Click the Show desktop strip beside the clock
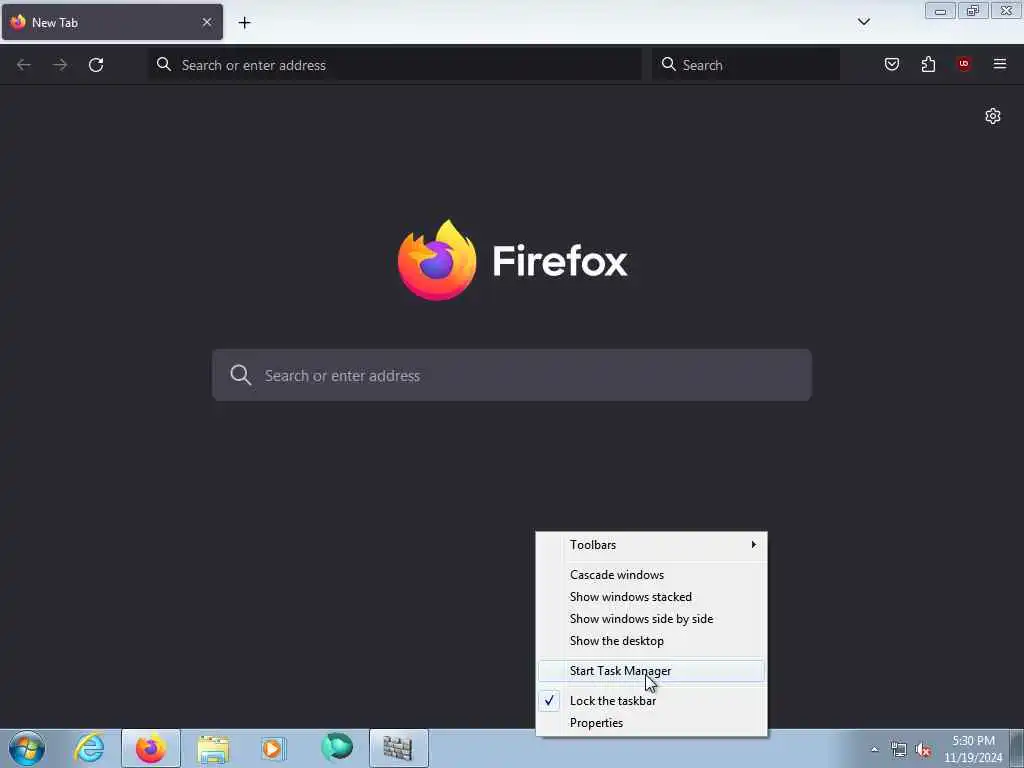Image resolution: width=1024 pixels, height=768 pixels. (x=1017, y=748)
